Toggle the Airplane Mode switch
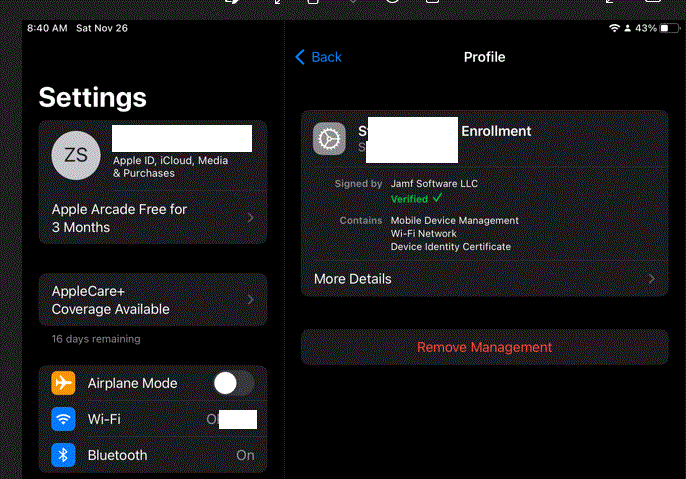The height and width of the screenshot is (479, 686). pyautogui.click(x=234, y=383)
